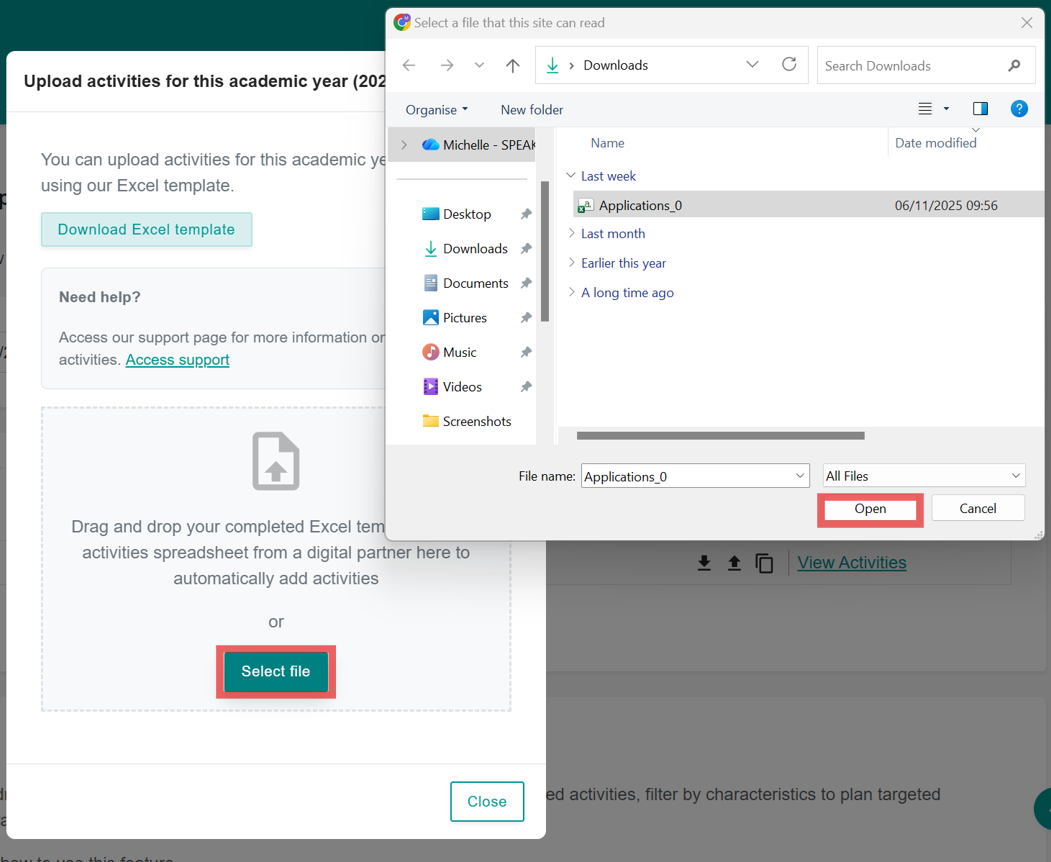Click the horizontal scrollbar in file list

(x=721, y=436)
